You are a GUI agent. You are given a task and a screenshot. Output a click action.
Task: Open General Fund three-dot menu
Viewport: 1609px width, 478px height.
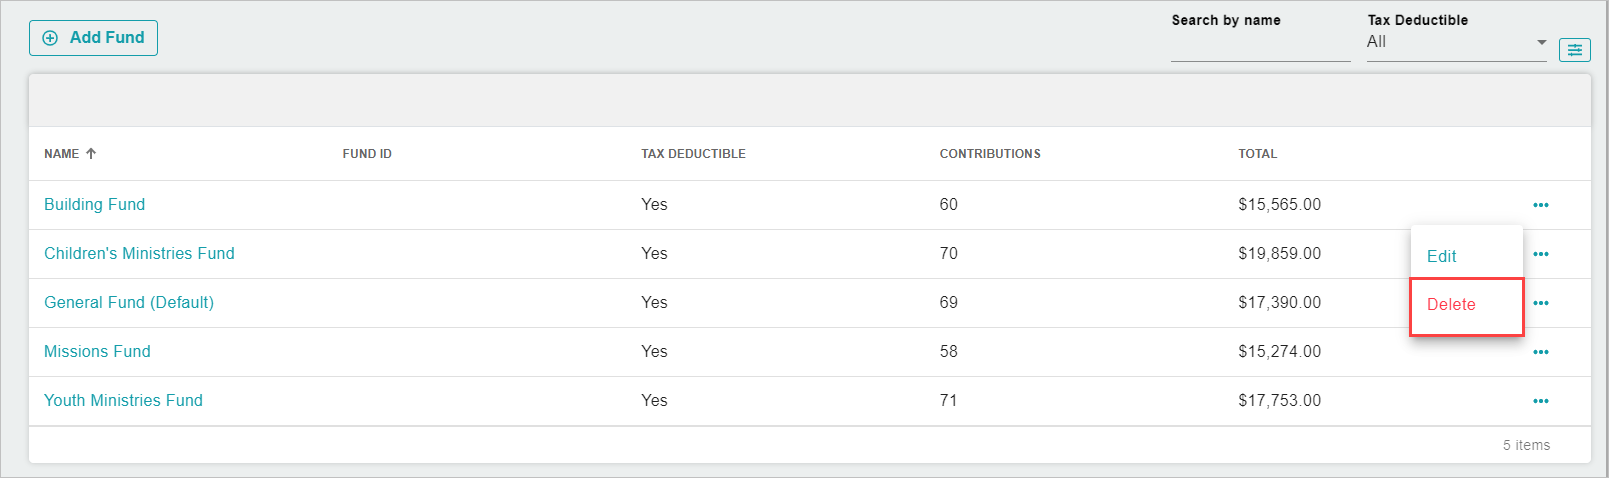pyautogui.click(x=1540, y=303)
